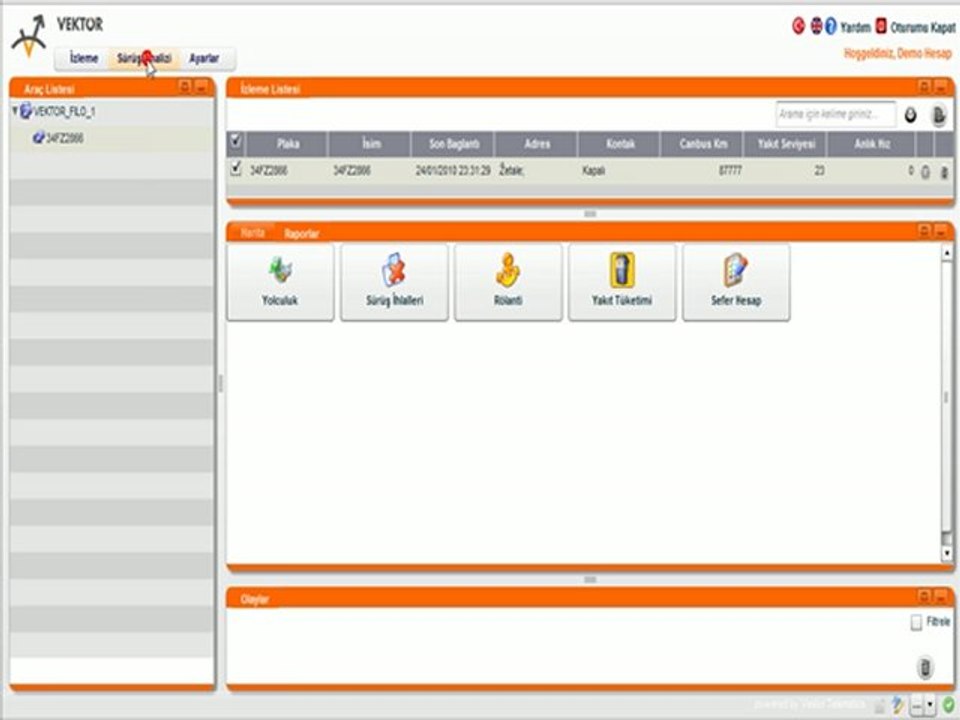The width and height of the screenshot is (960, 720).
Task: Open the Sürüş İhlalleri report
Action: pyautogui.click(x=394, y=282)
